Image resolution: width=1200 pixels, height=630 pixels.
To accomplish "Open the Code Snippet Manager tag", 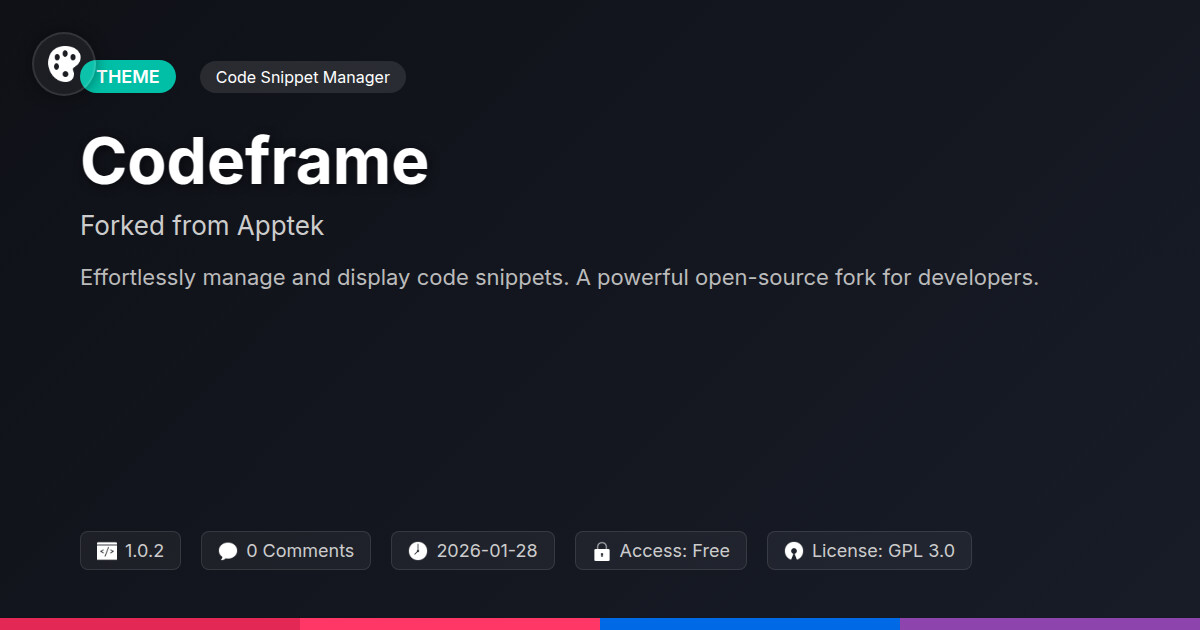I will pos(303,77).
